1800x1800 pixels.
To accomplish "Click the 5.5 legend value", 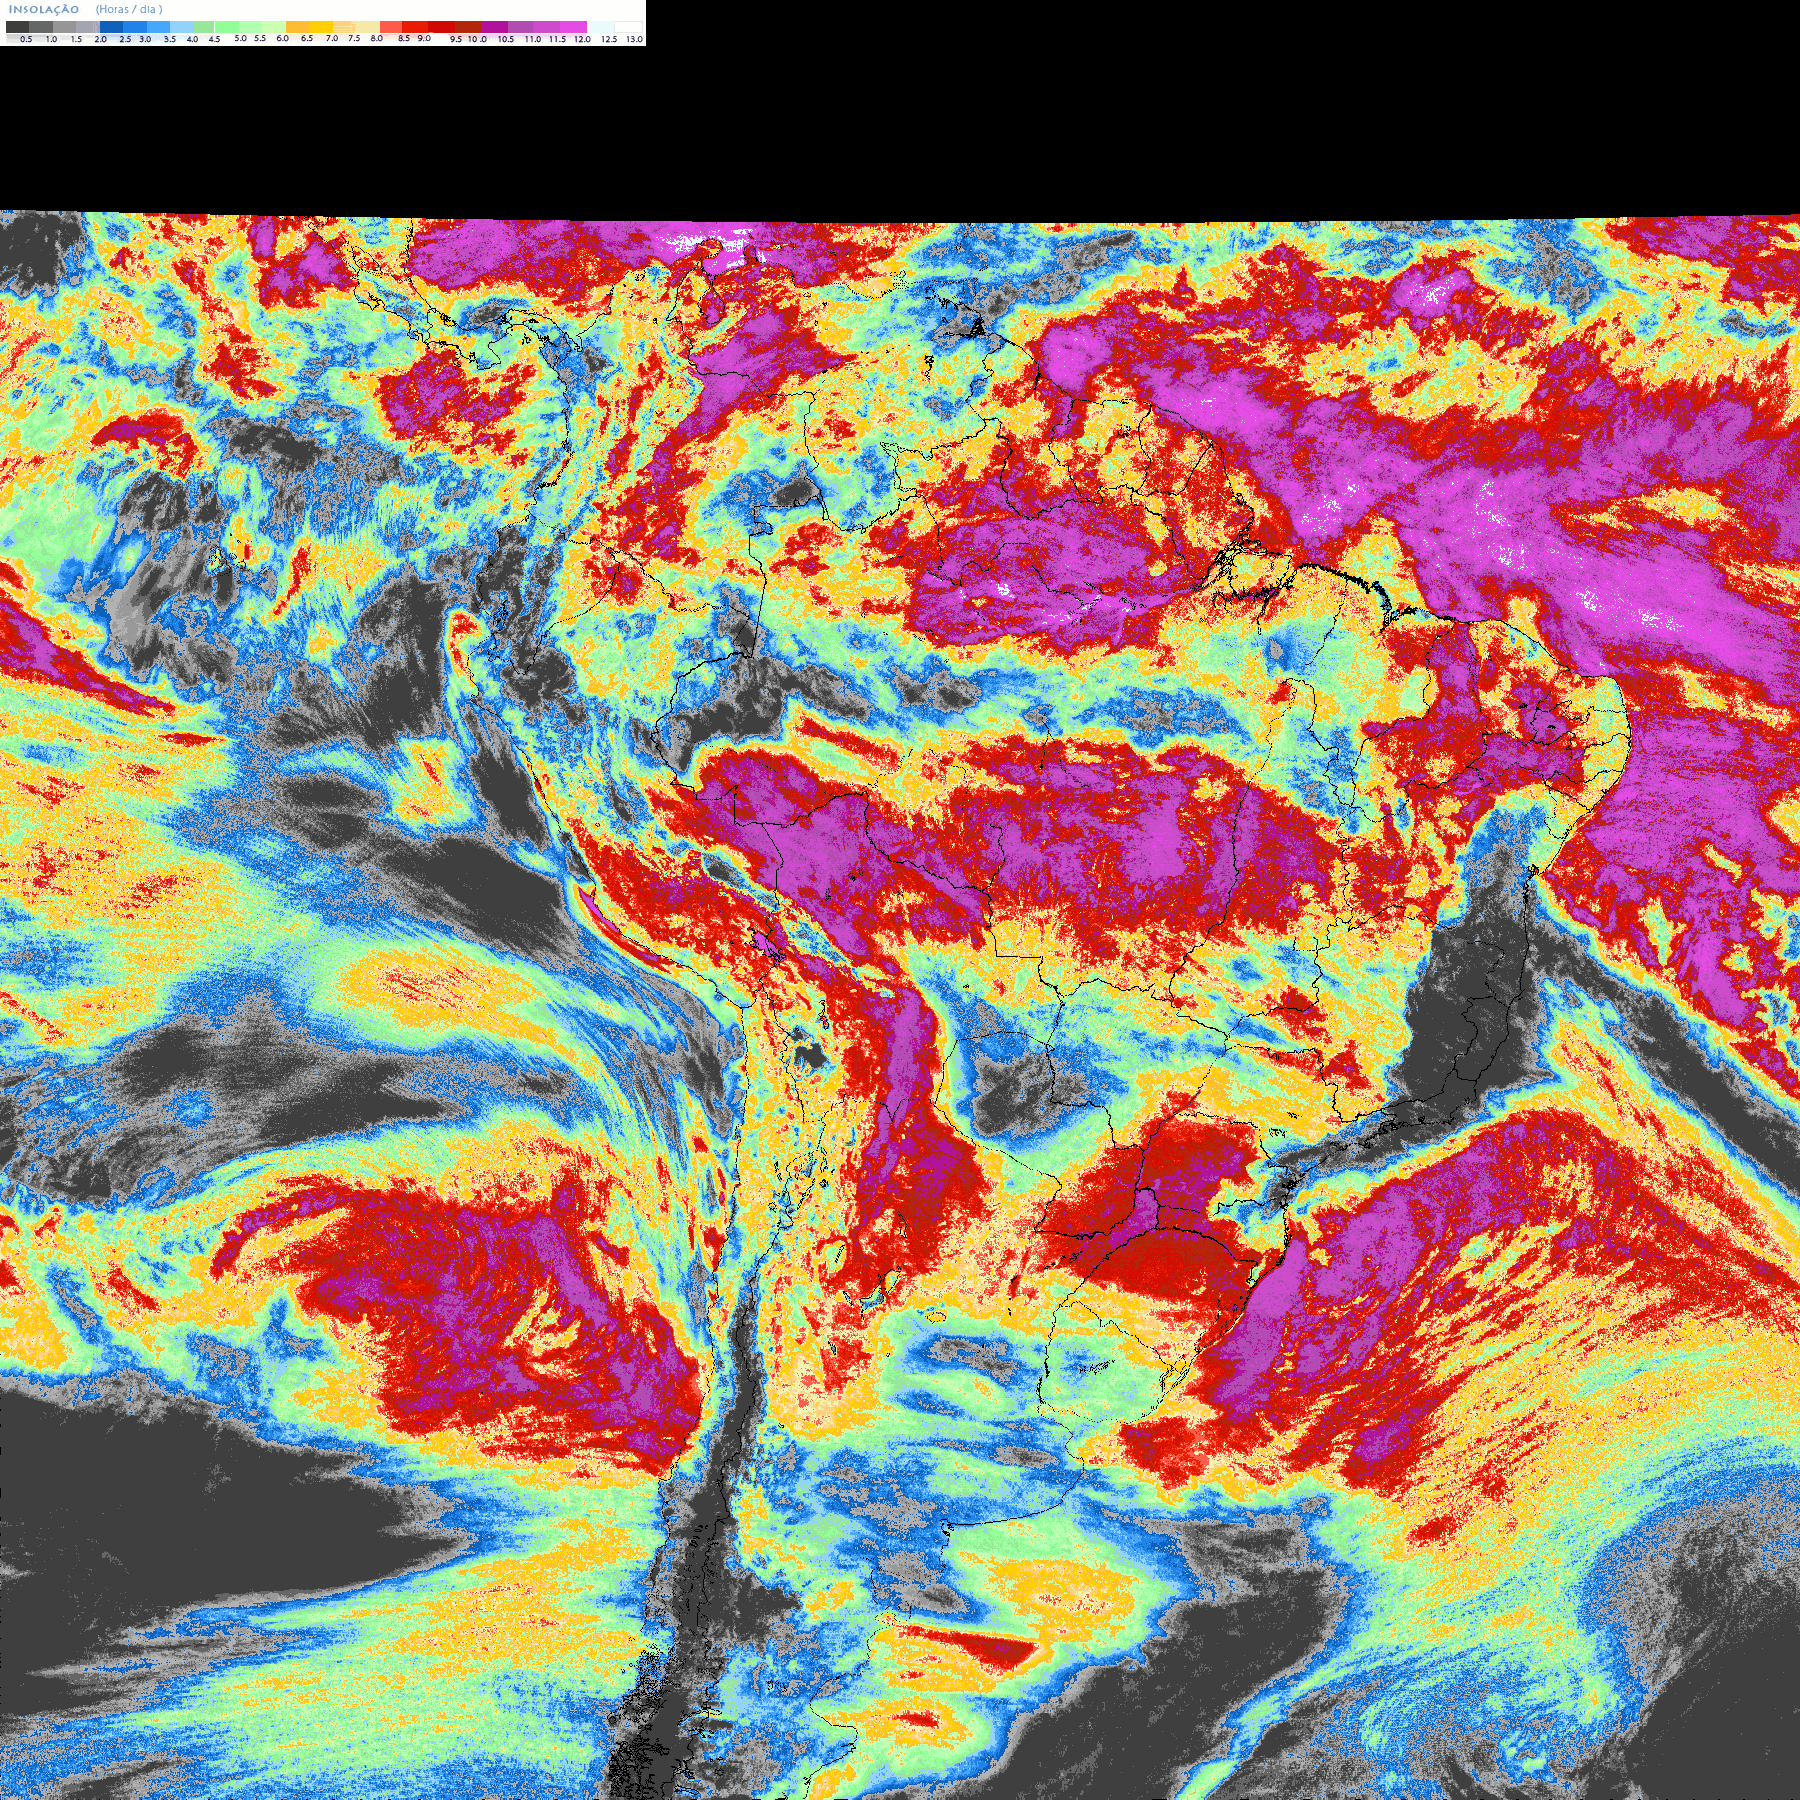I will [260, 38].
